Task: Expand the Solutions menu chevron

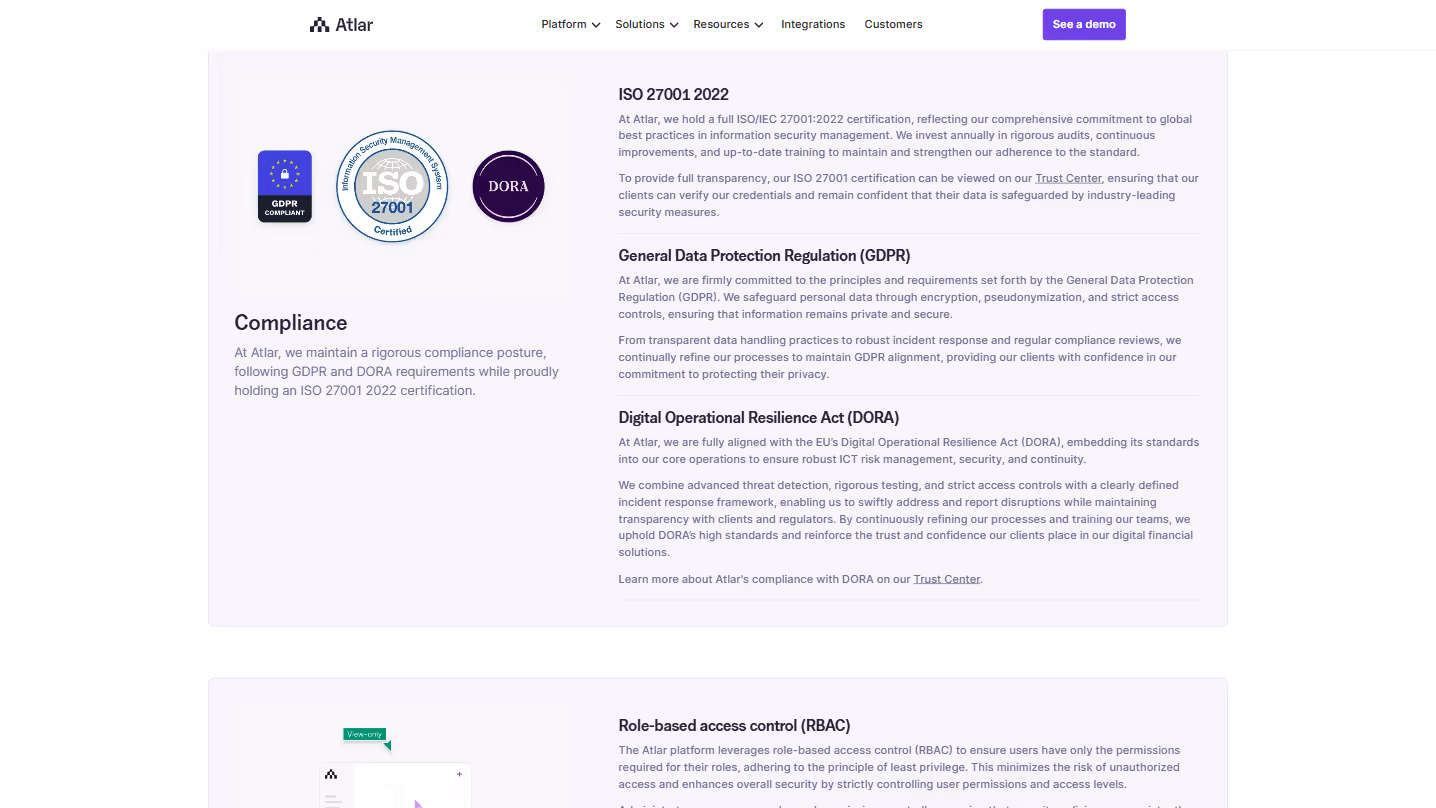Action: (x=674, y=25)
